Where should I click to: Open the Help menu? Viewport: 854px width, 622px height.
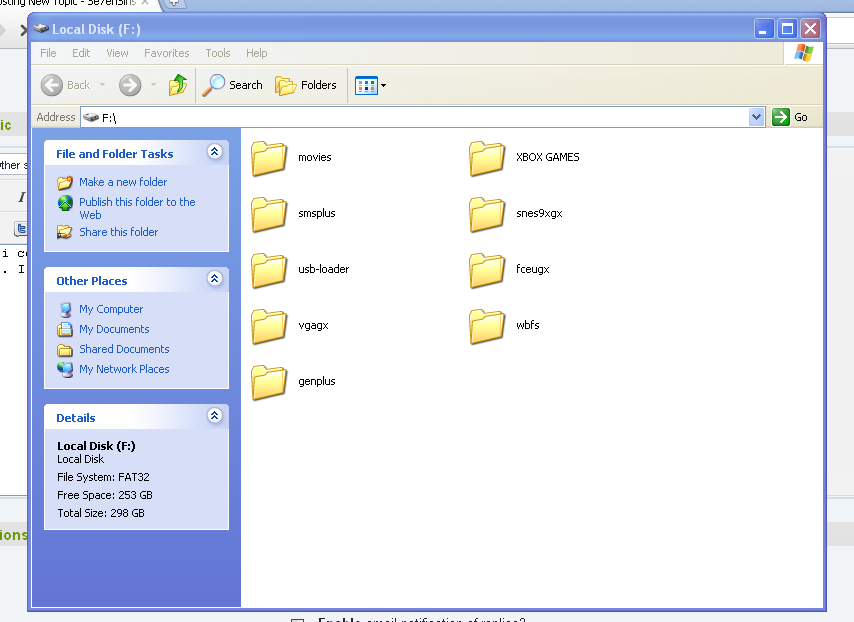(257, 53)
